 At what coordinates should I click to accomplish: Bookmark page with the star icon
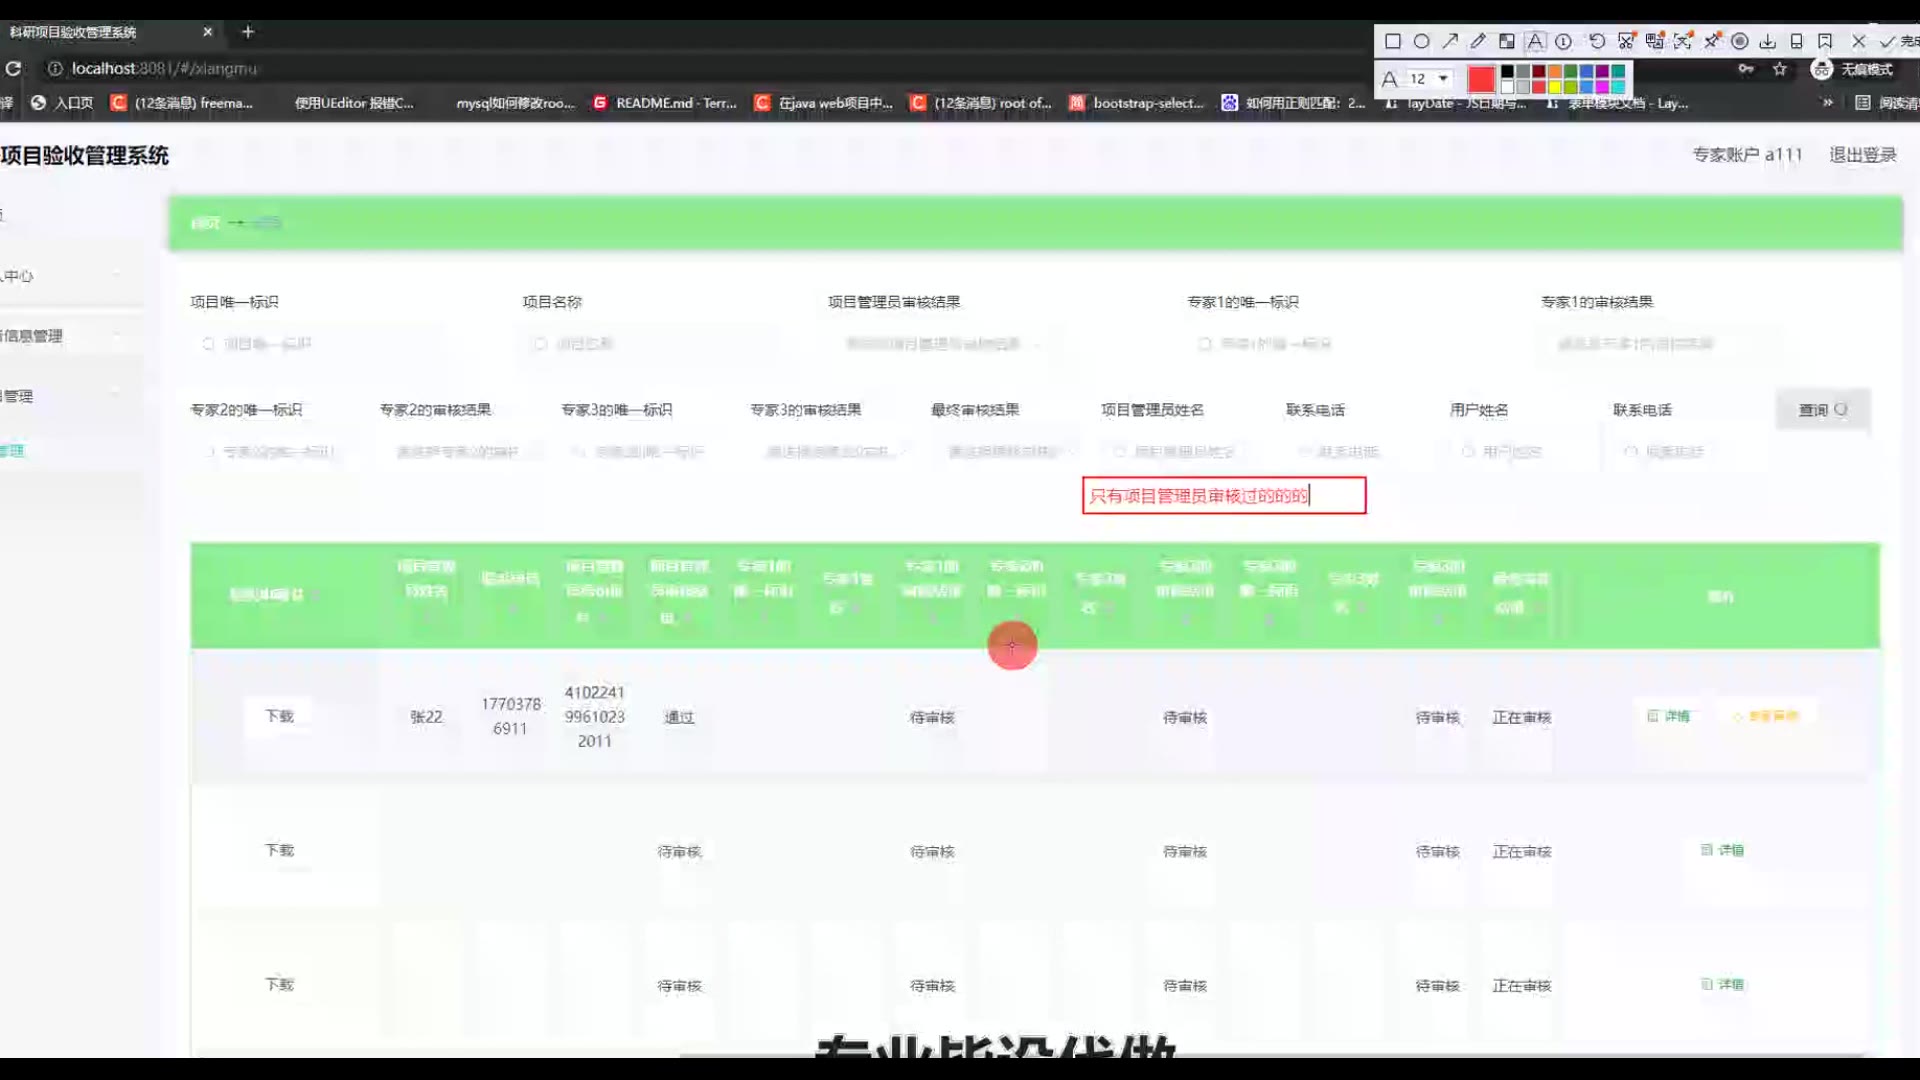(1780, 69)
